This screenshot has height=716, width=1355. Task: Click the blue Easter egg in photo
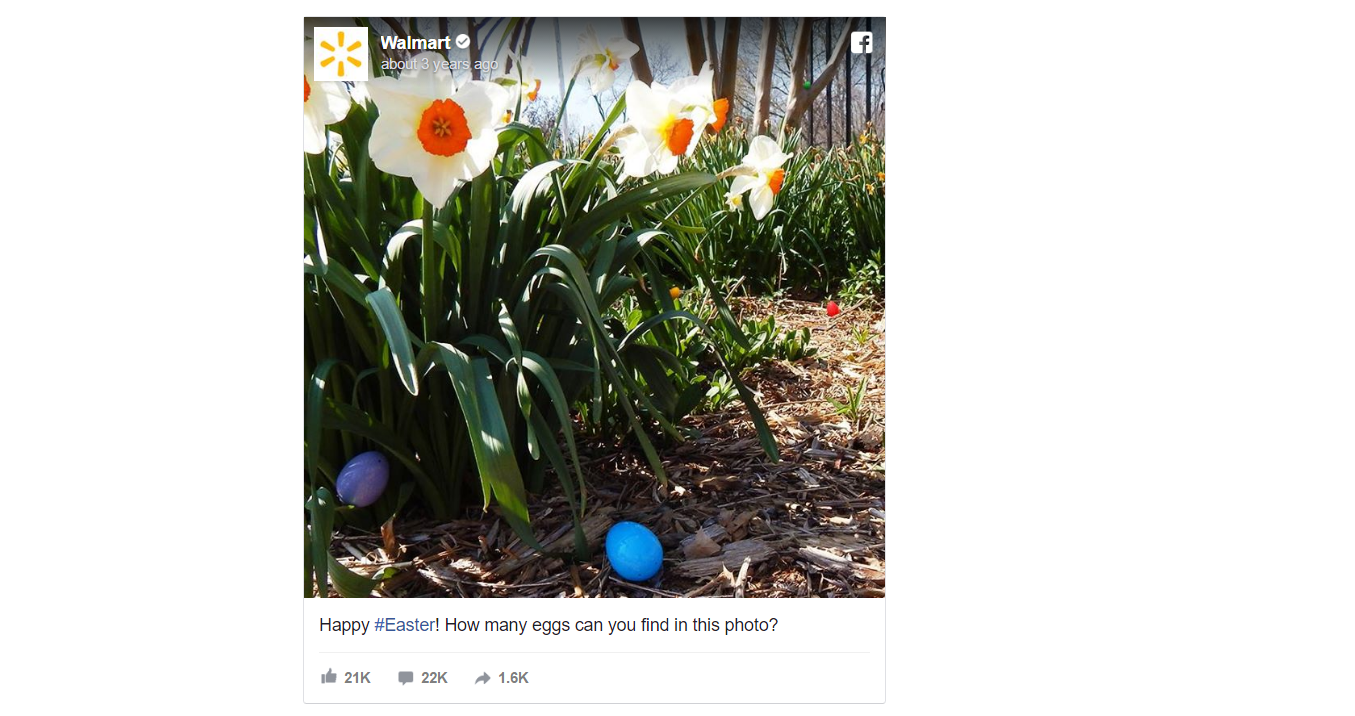coord(634,551)
